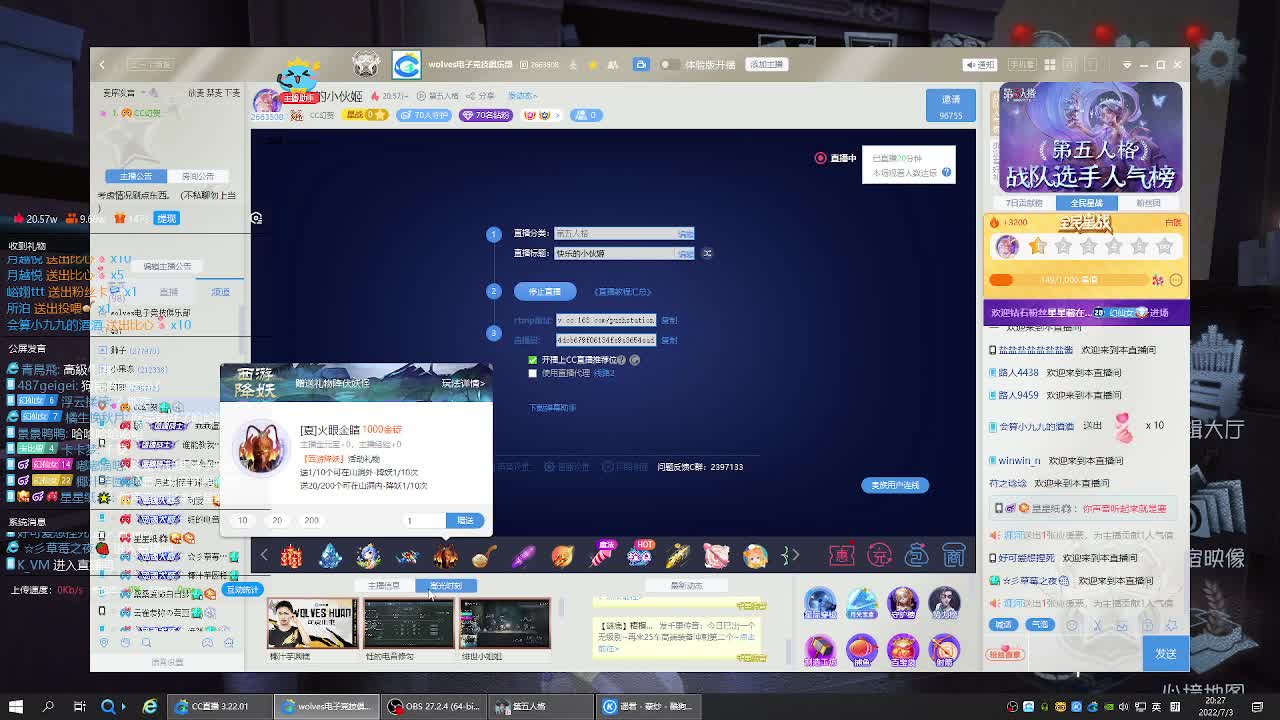Click 提现 withdraw button
Image resolution: width=1280 pixels, height=720 pixels.
(166, 218)
